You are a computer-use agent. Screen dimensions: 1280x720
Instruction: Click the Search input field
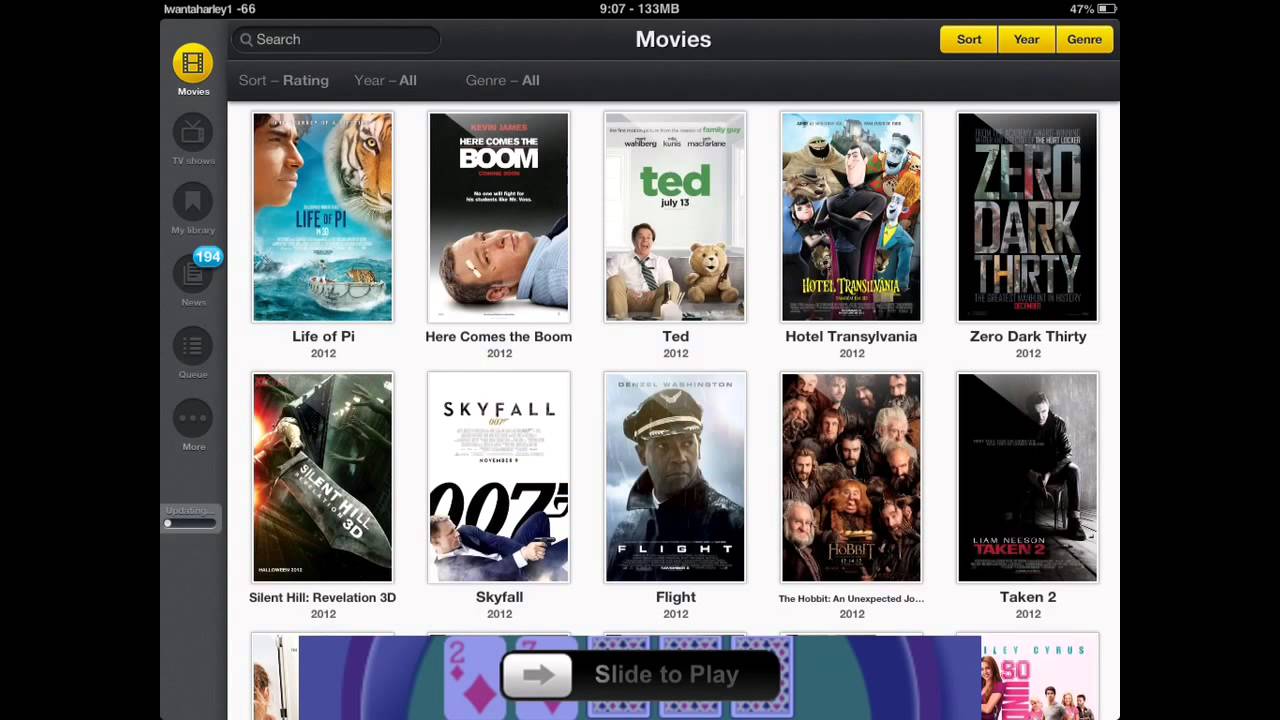(336, 39)
